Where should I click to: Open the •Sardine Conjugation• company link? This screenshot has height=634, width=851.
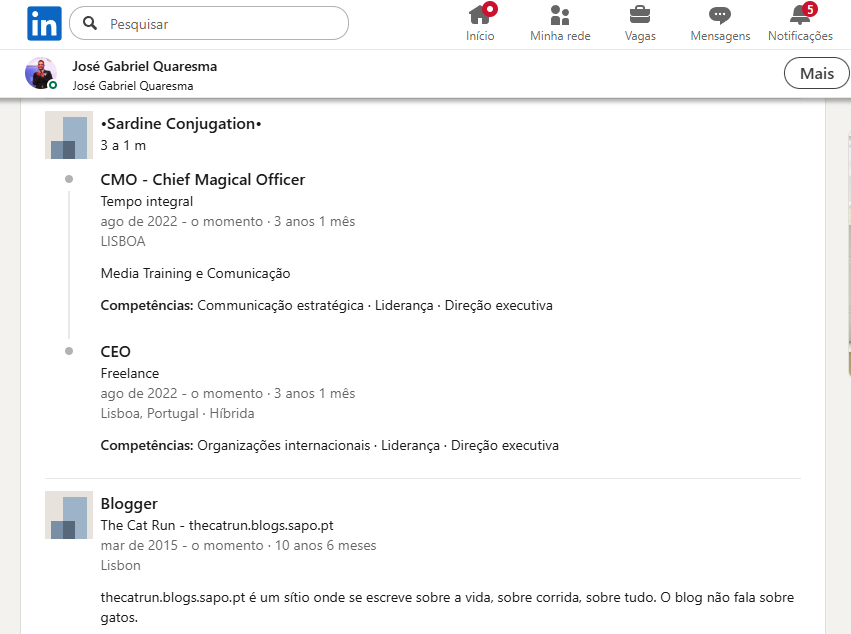(x=181, y=124)
